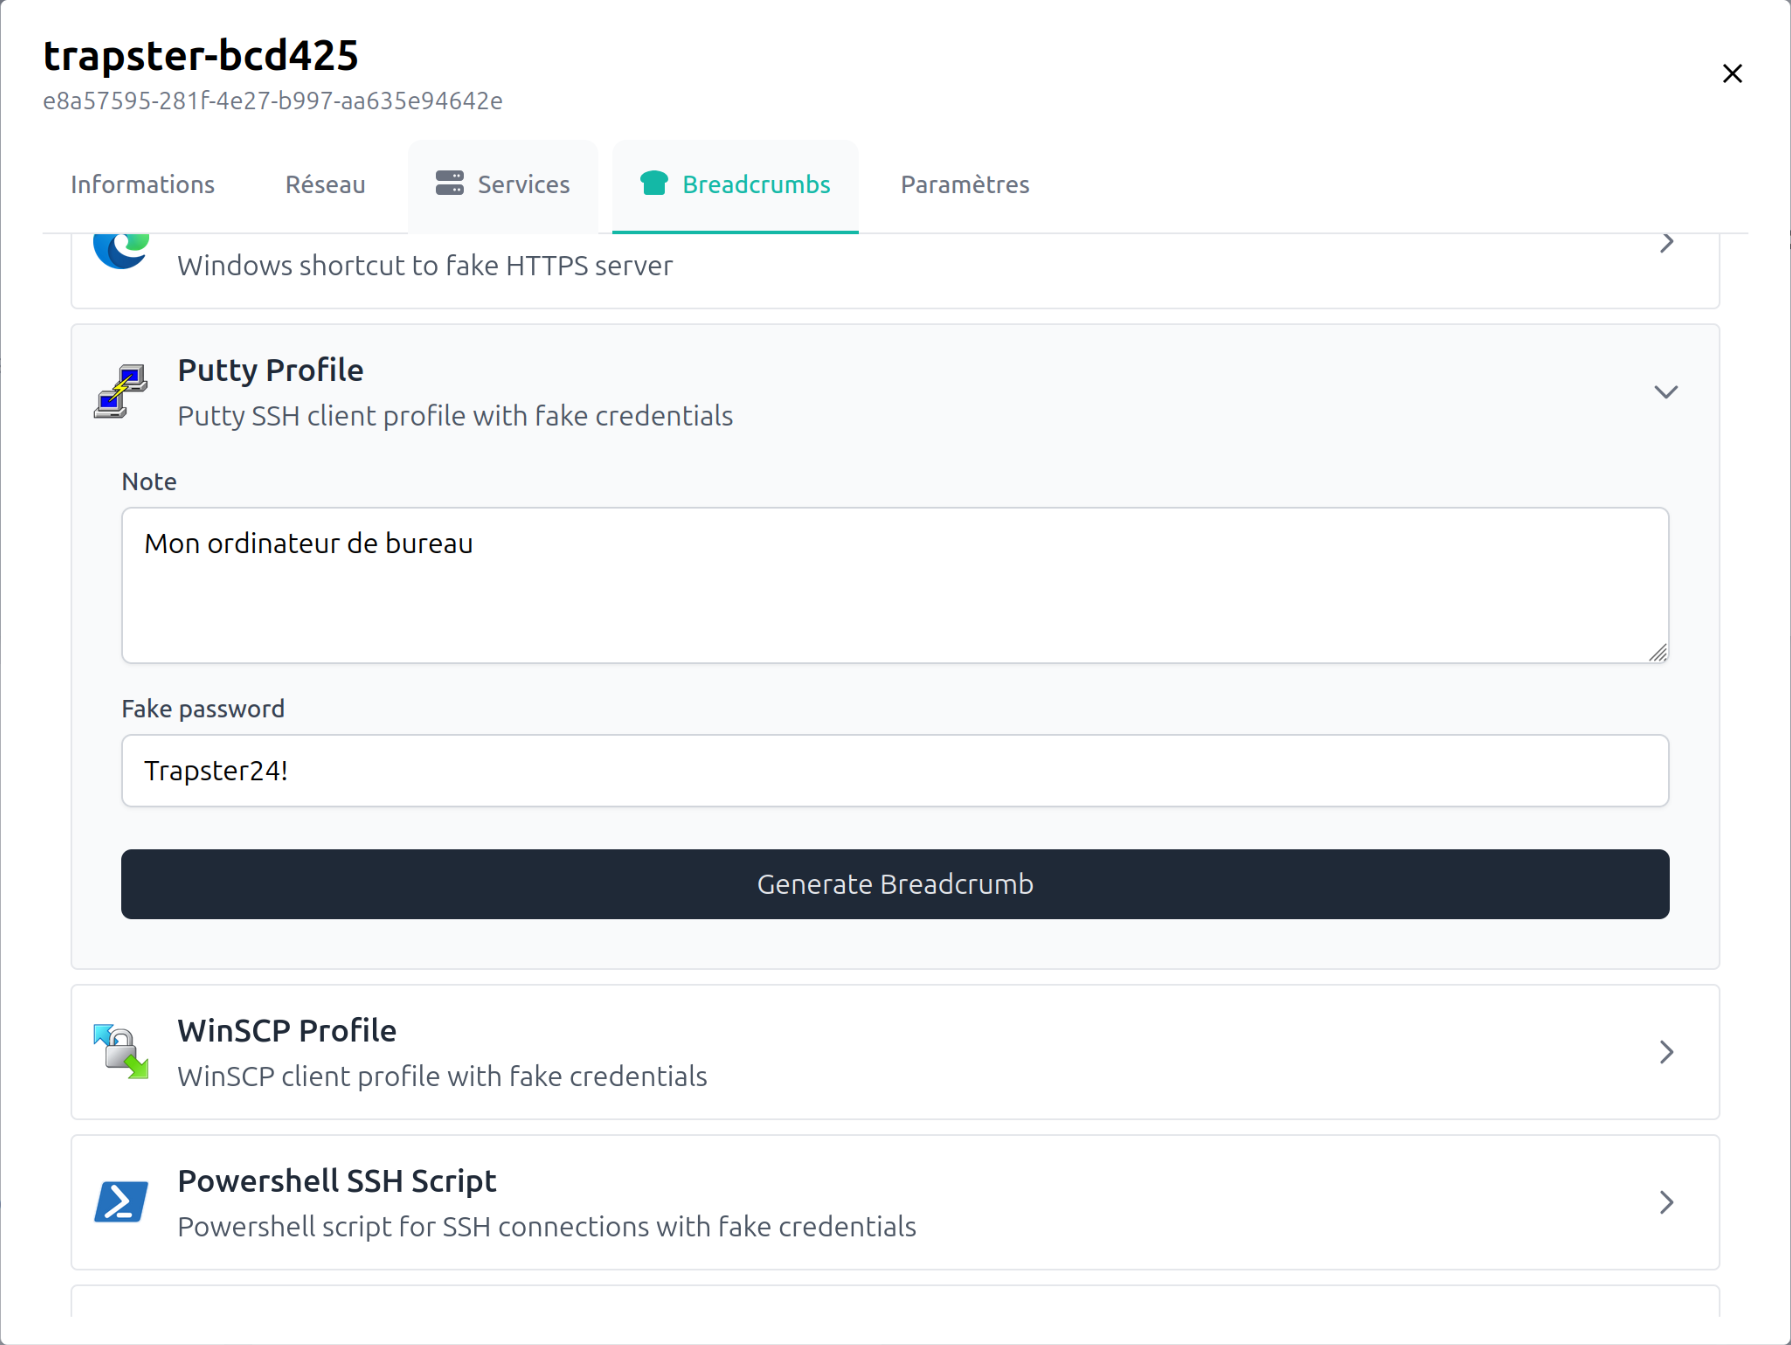Click the Powershell SSH Script icon

coord(121,1202)
